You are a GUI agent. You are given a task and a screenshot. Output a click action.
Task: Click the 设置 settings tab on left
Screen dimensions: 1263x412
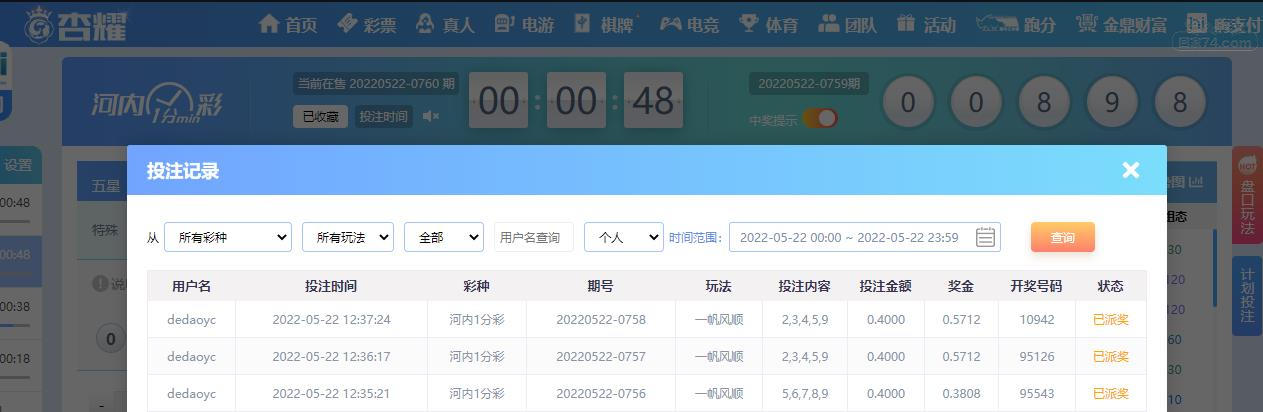point(19,166)
